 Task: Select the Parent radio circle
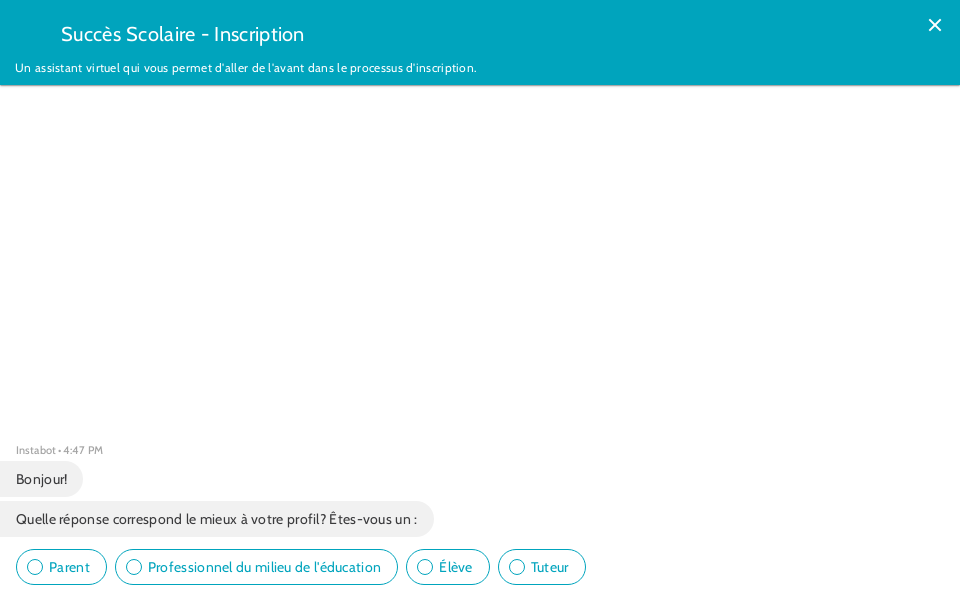point(35,567)
